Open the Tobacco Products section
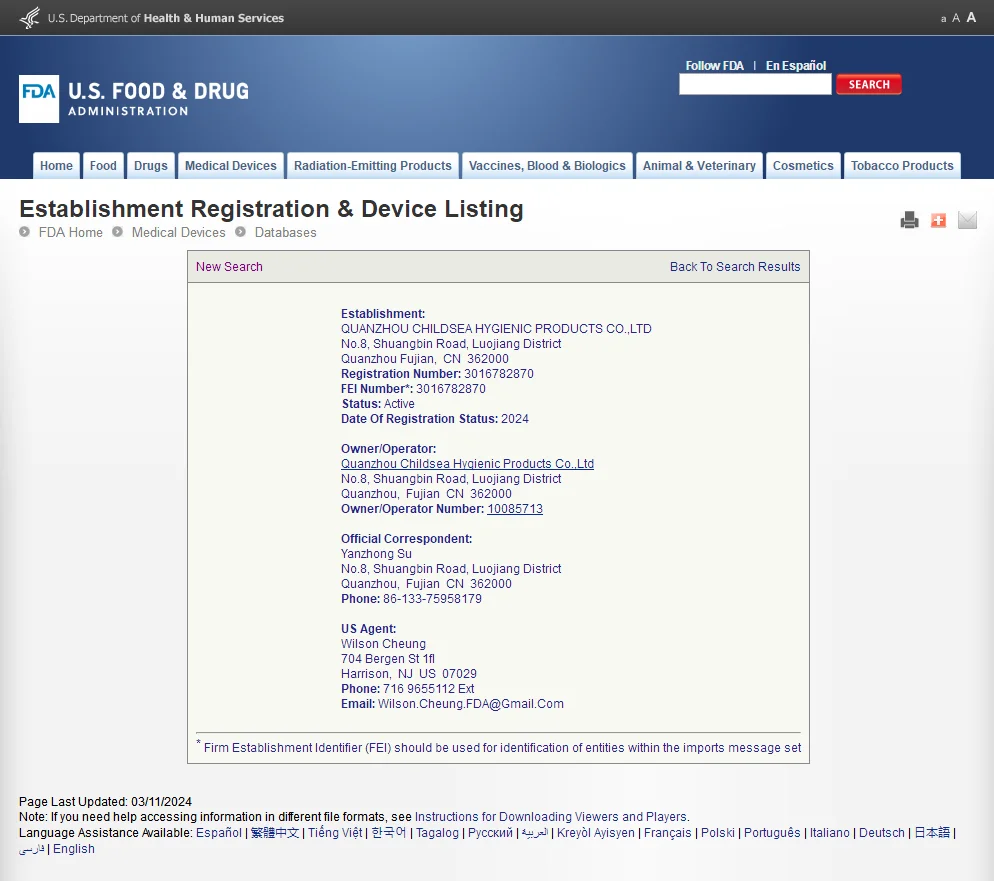This screenshot has height=881, width=994. [x=901, y=165]
